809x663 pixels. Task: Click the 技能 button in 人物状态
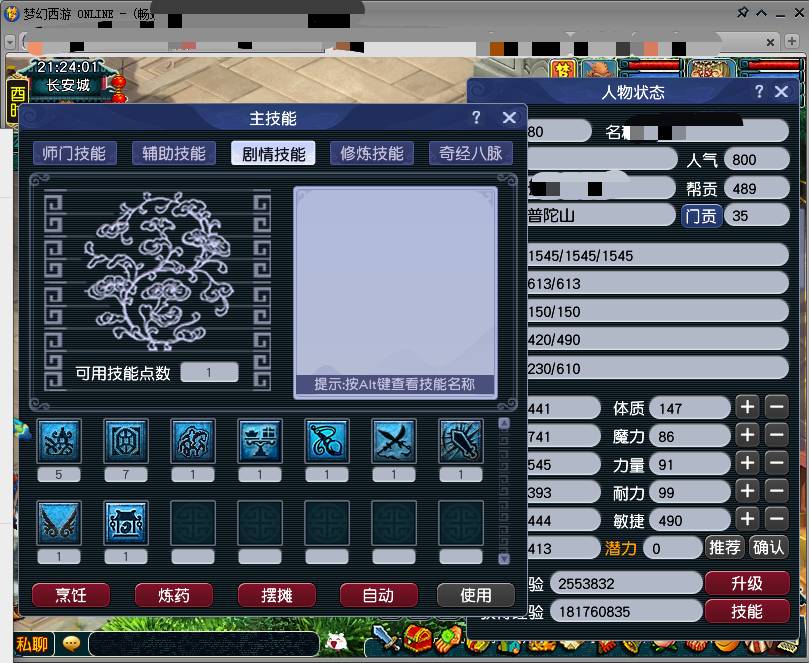coord(747,611)
